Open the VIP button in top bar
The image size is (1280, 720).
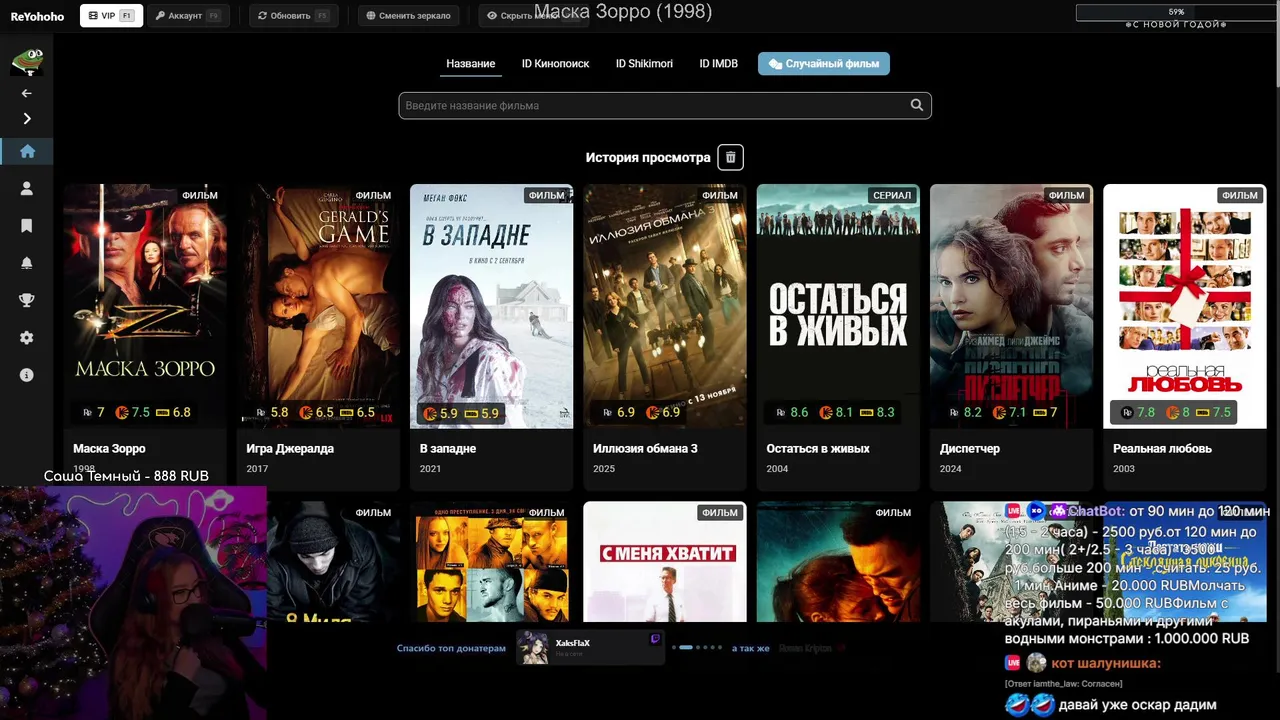(x=111, y=16)
